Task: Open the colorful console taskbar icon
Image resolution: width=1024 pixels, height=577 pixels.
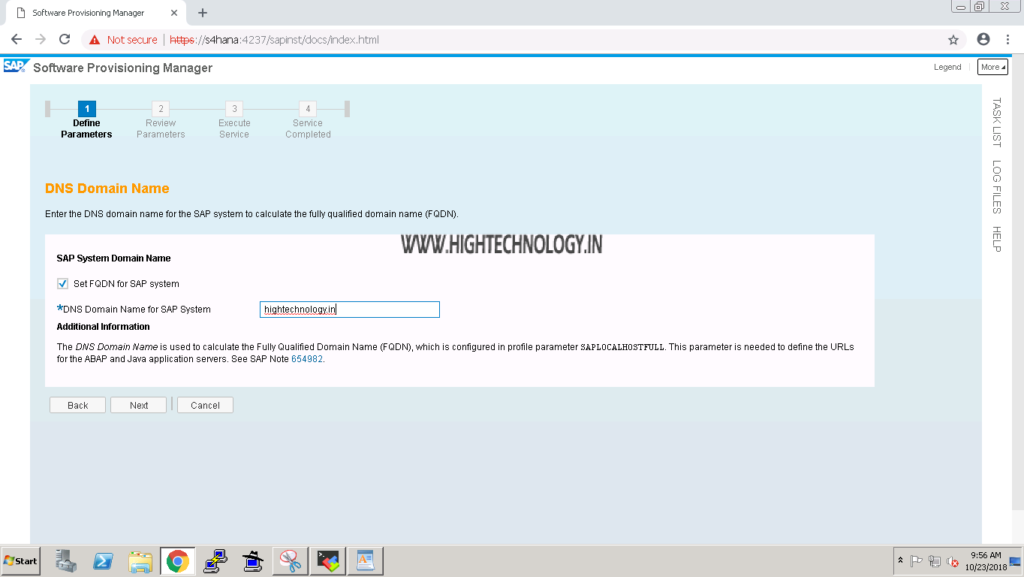Action: click(328, 561)
